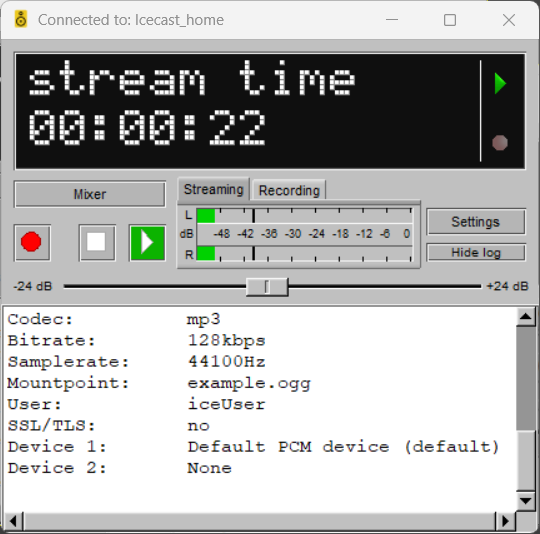Open the Mixer window

pyautogui.click(x=90, y=195)
